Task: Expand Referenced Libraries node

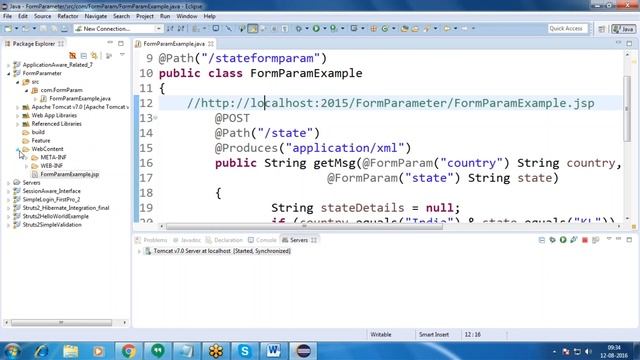Action: (x=18, y=124)
